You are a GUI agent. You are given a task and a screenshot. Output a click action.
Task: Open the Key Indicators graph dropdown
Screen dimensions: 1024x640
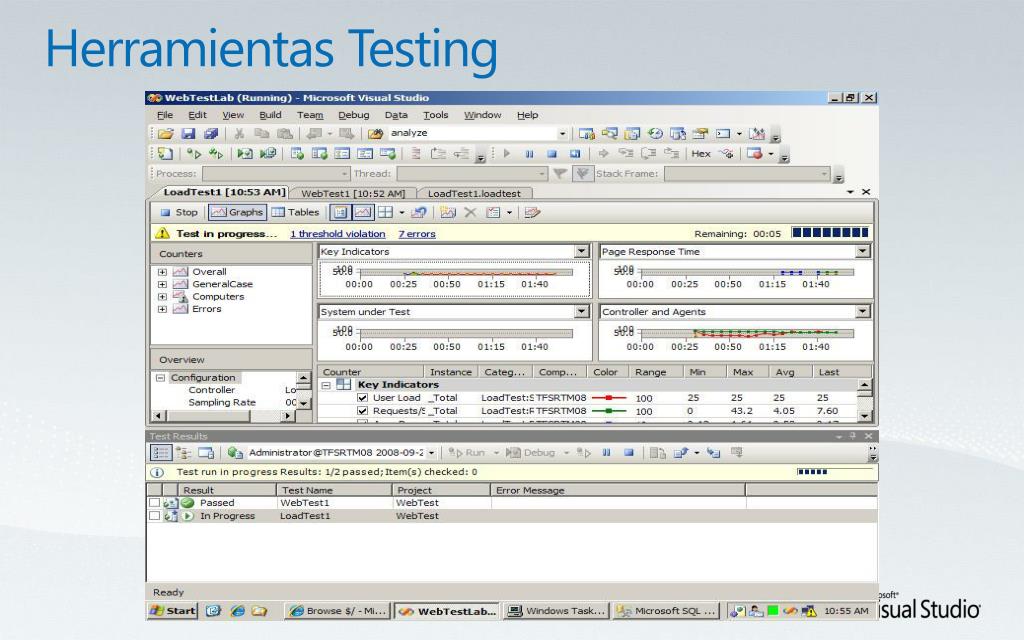point(581,251)
